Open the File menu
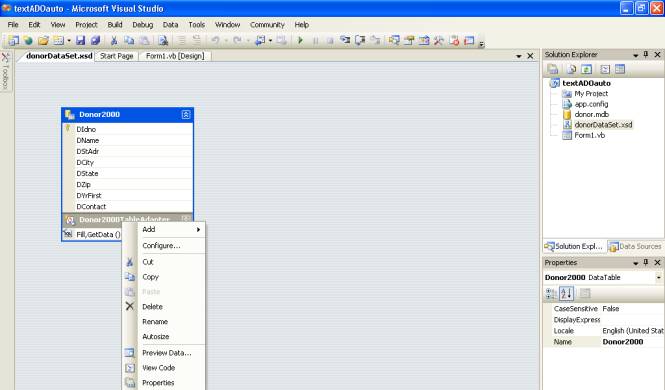The image size is (665, 390). pyautogui.click(x=13, y=25)
